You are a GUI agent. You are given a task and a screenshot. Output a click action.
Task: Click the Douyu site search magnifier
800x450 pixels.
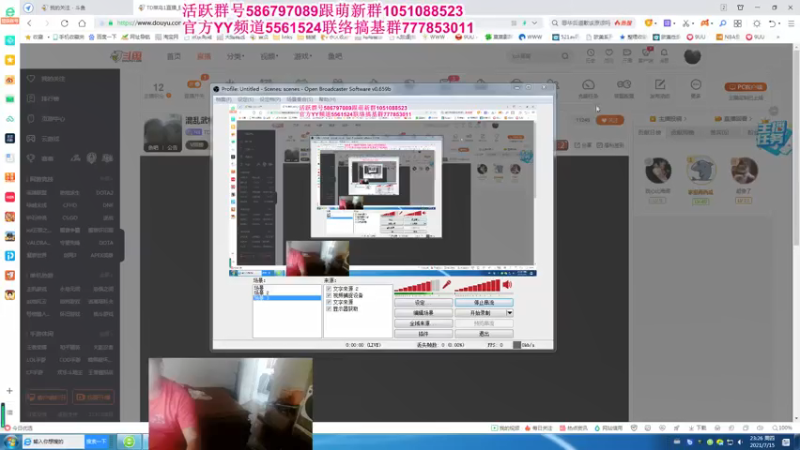tap(565, 56)
